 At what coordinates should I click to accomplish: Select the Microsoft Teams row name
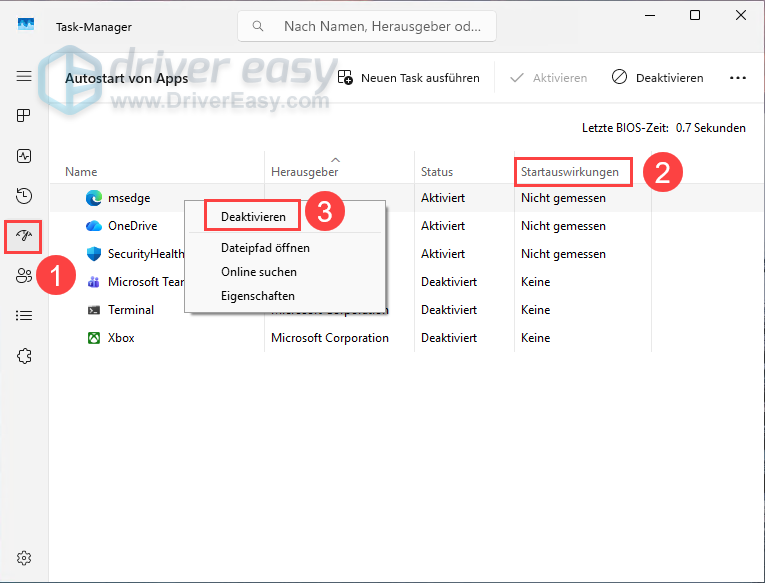146,282
